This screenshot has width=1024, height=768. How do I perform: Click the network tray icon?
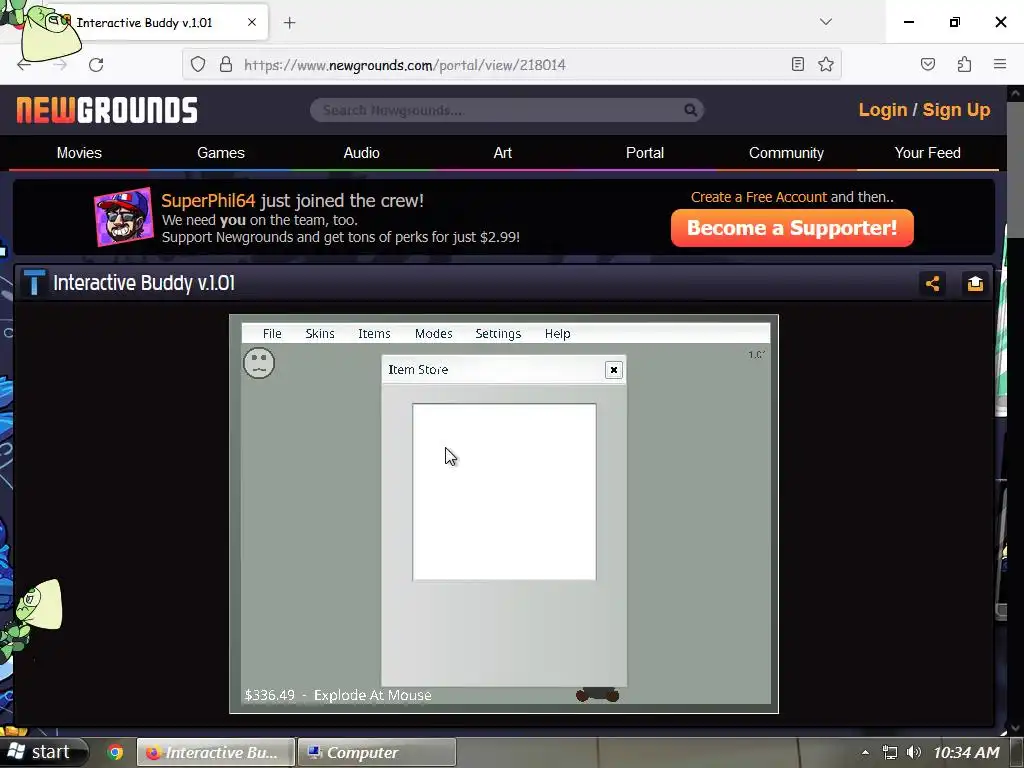pos(889,752)
